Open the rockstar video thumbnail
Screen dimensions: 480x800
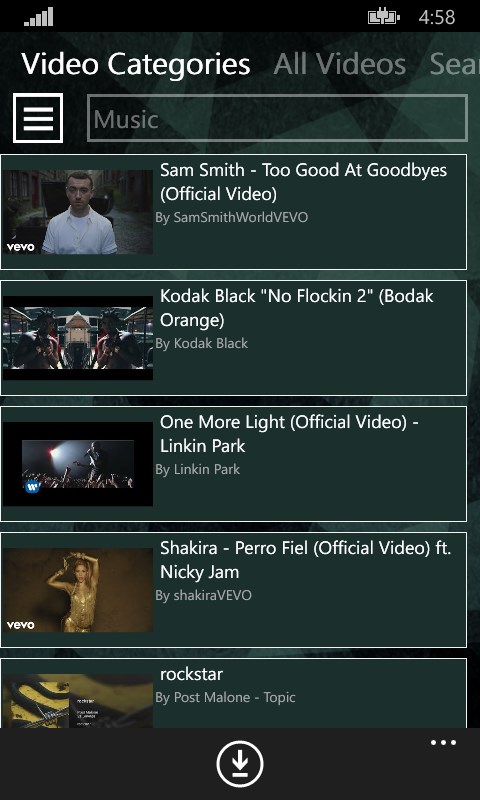78,701
